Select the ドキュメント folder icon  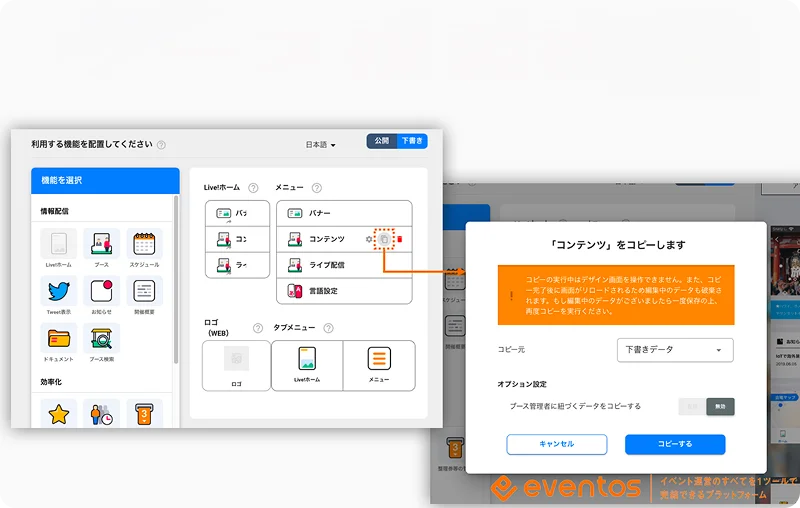[58, 339]
